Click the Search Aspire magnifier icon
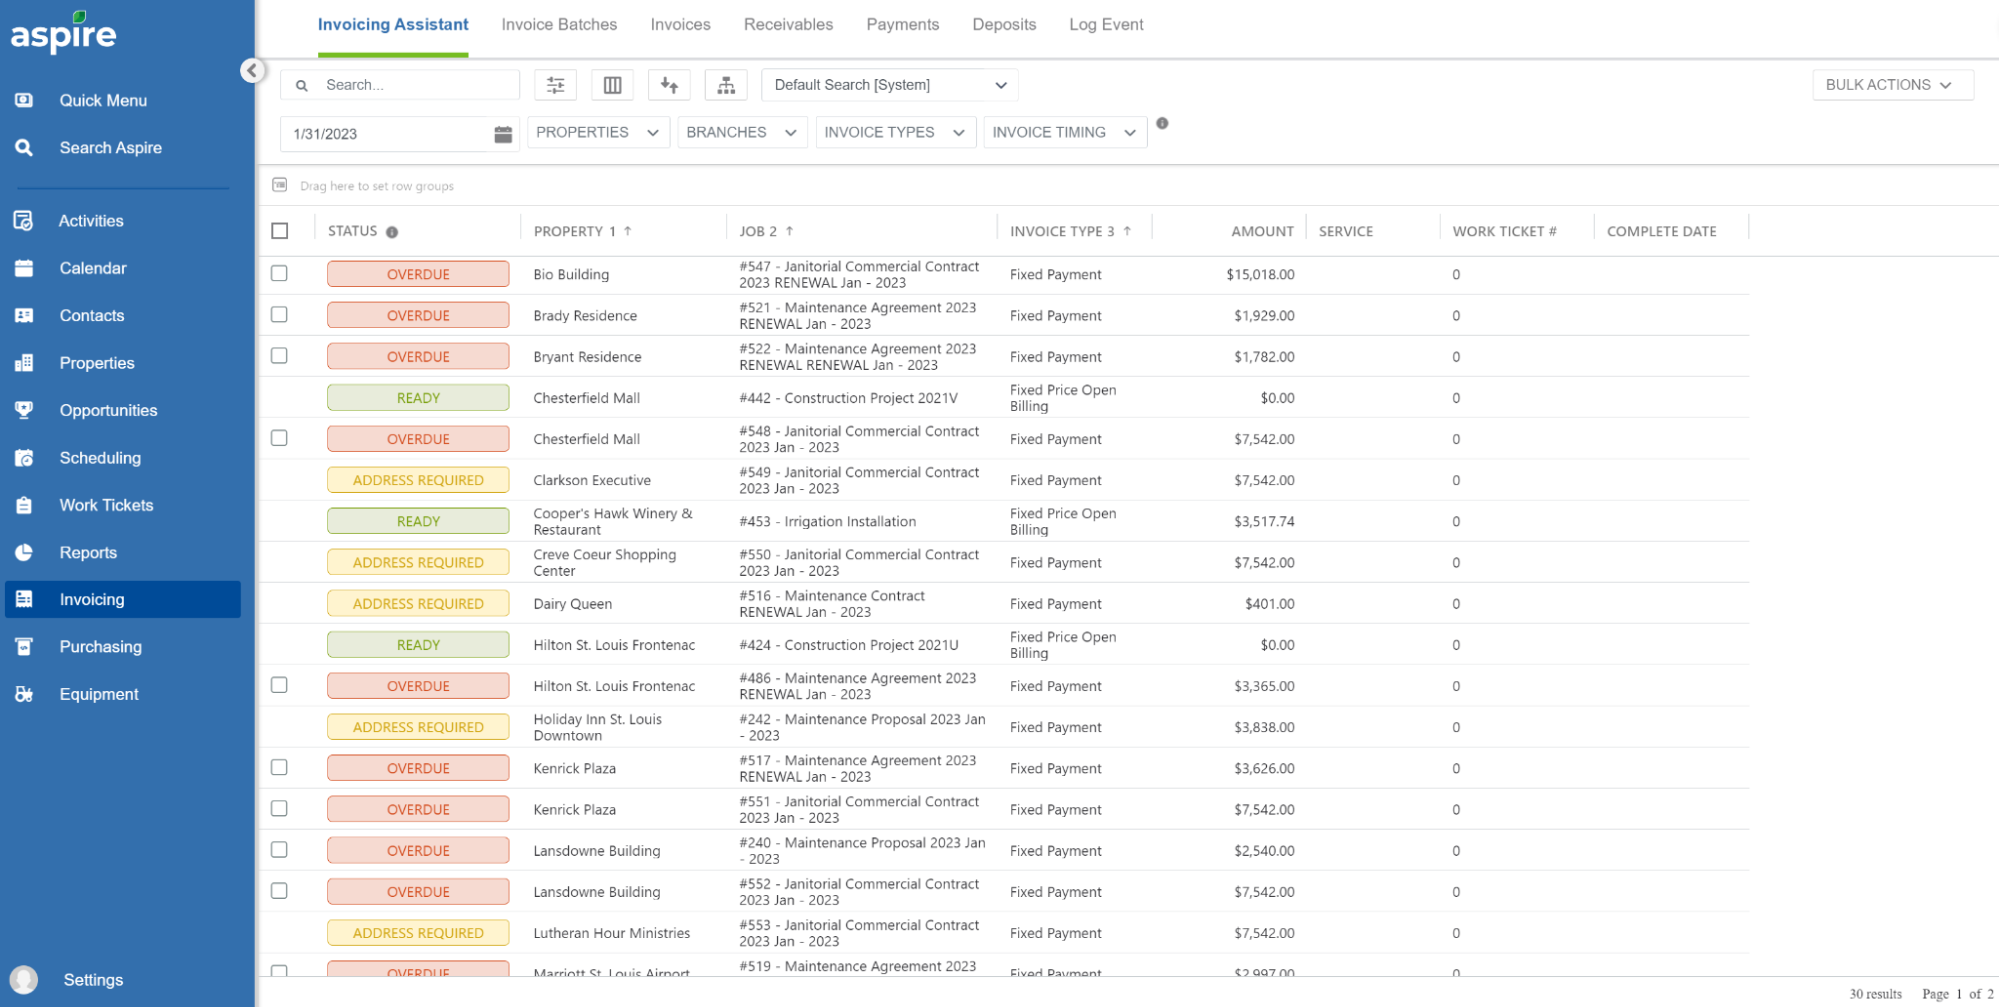Image resolution: width=1999 pixels, height=1008 pixels. pos(24,147)
